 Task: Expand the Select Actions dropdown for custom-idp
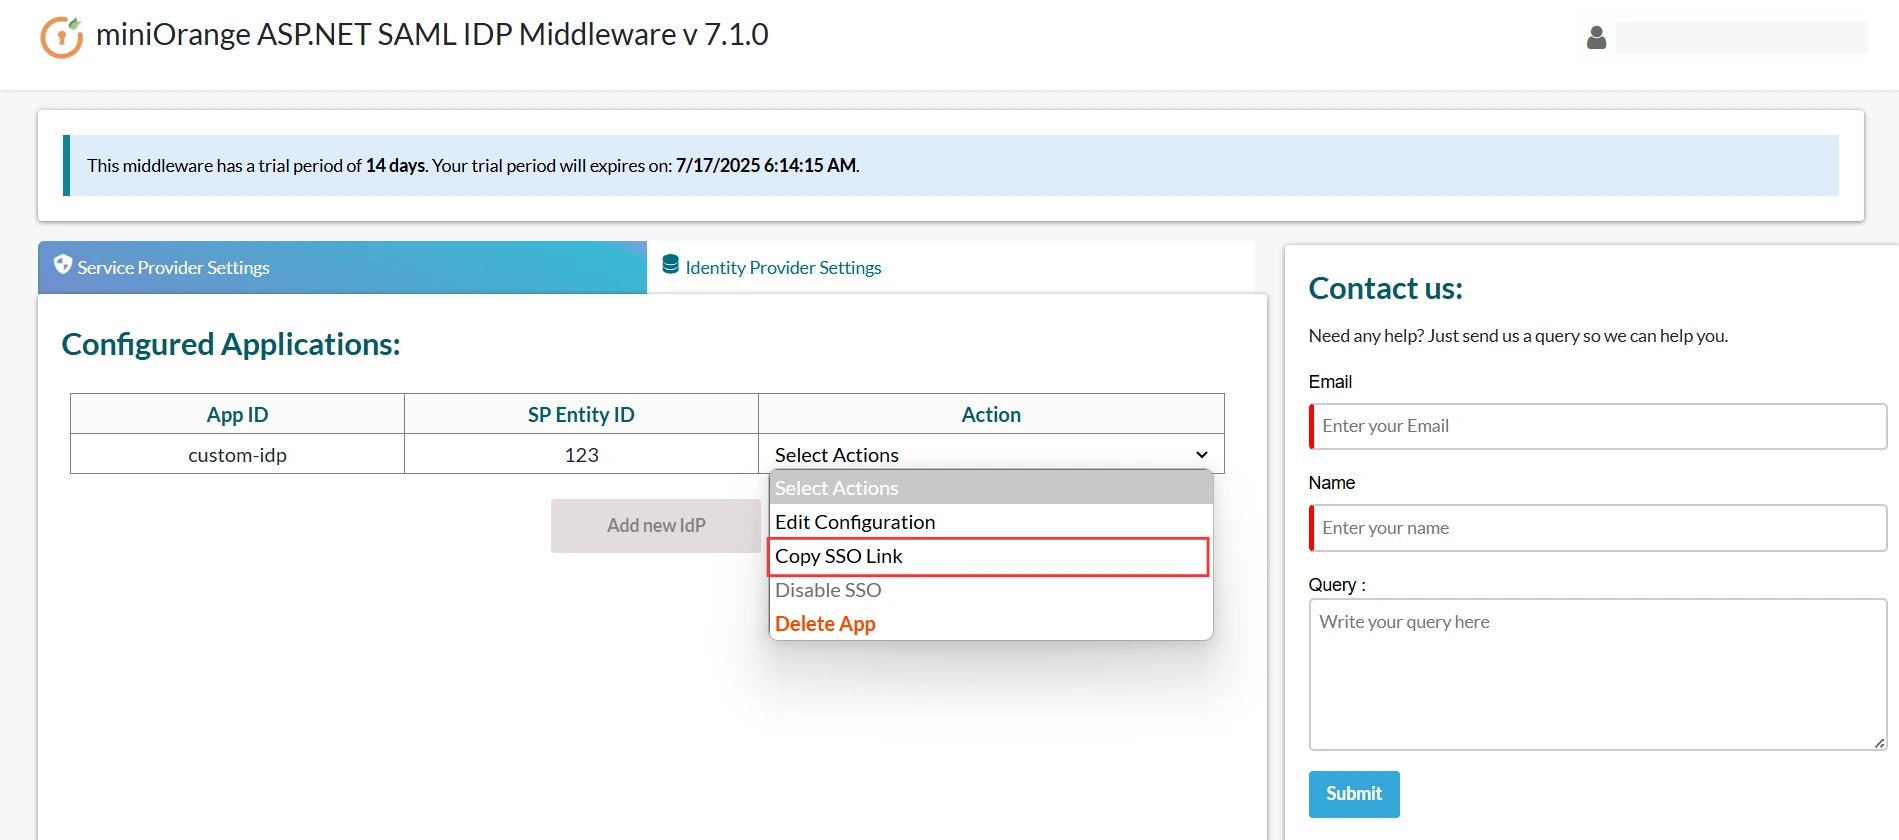(991, 454)
